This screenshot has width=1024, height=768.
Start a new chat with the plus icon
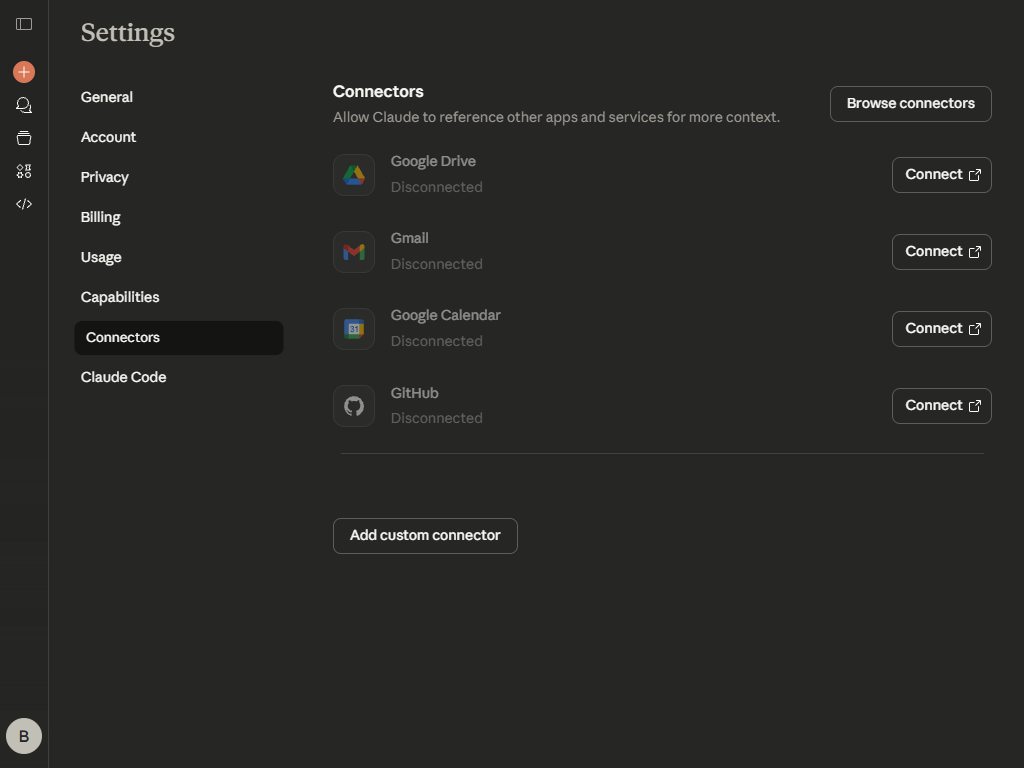(x=24, y=71)
